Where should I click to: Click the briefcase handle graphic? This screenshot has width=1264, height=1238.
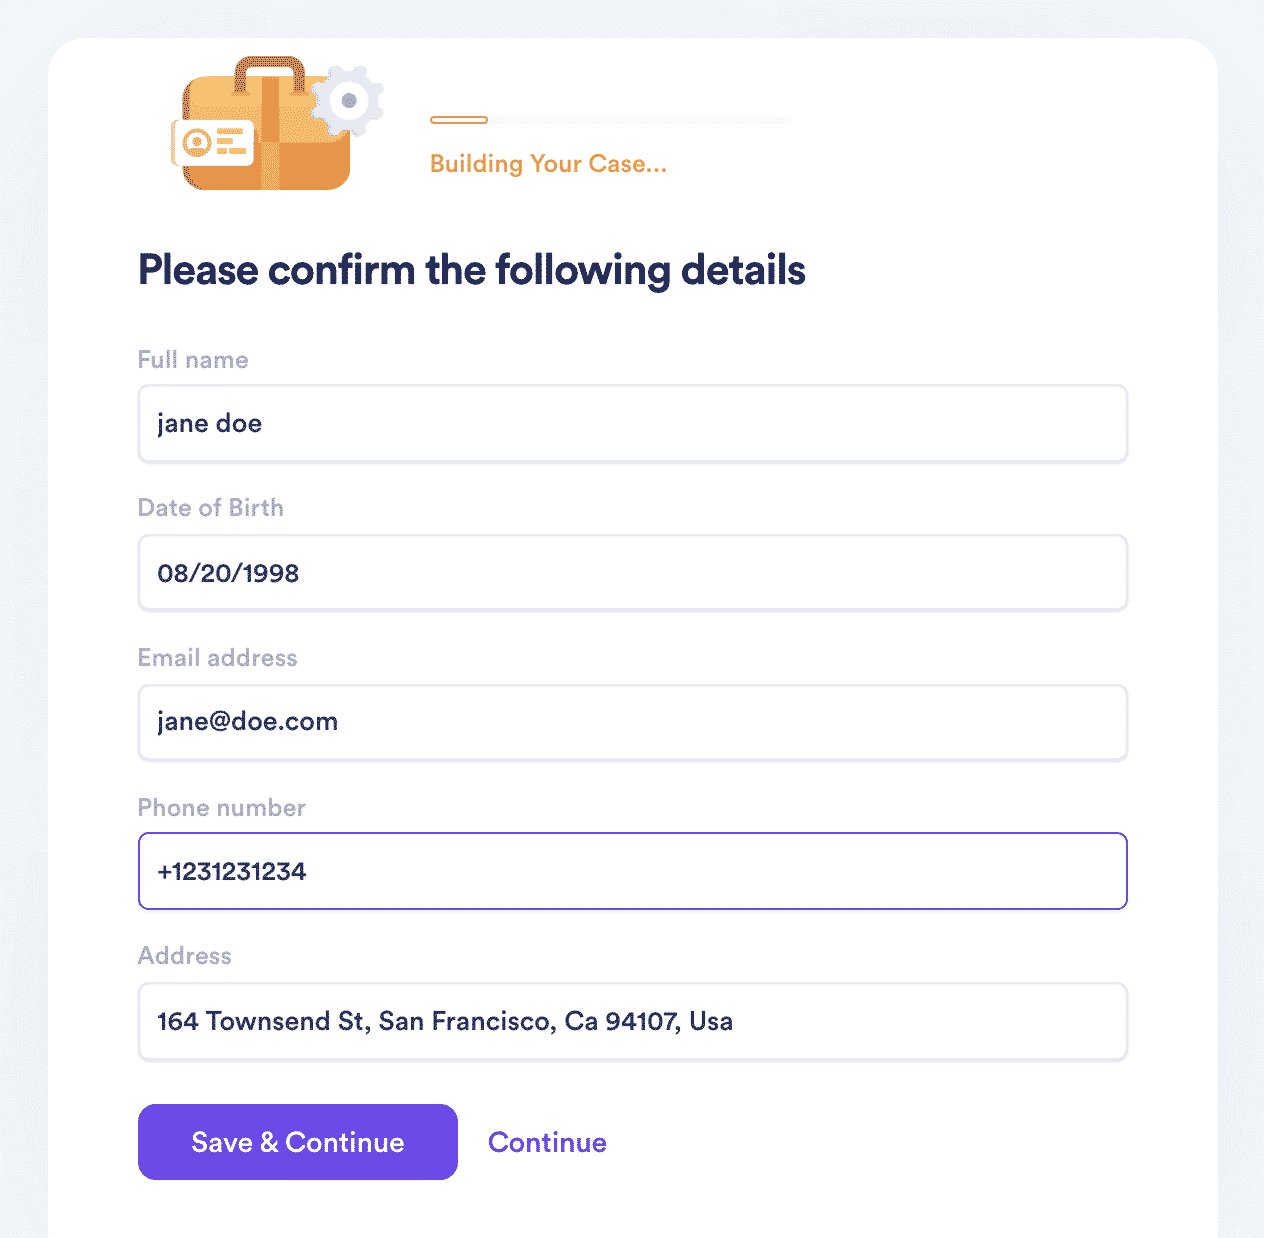[x=269, y=71]
